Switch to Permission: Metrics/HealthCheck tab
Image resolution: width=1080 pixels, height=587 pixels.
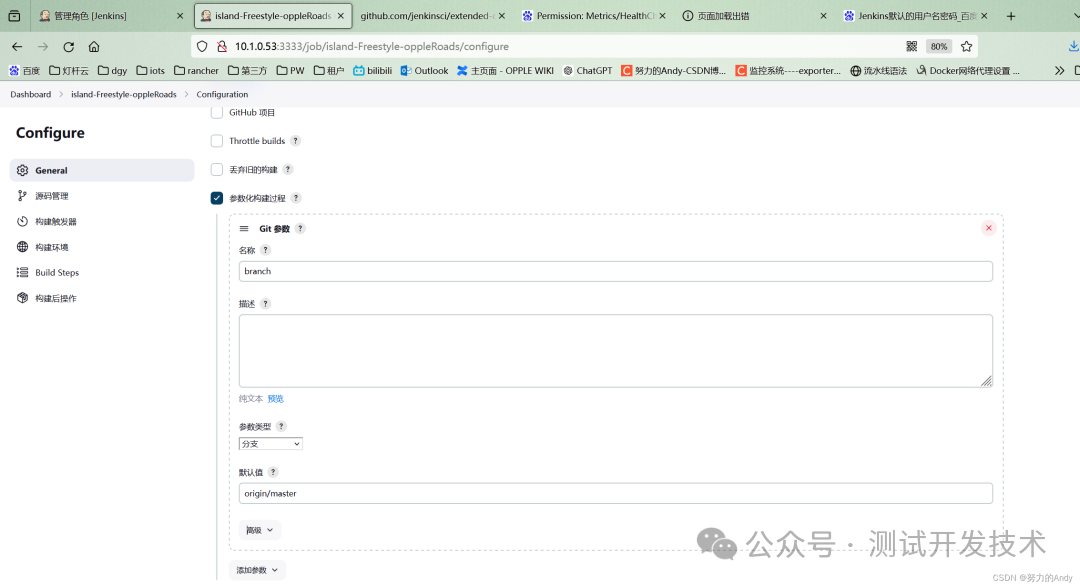click(594, 16)
